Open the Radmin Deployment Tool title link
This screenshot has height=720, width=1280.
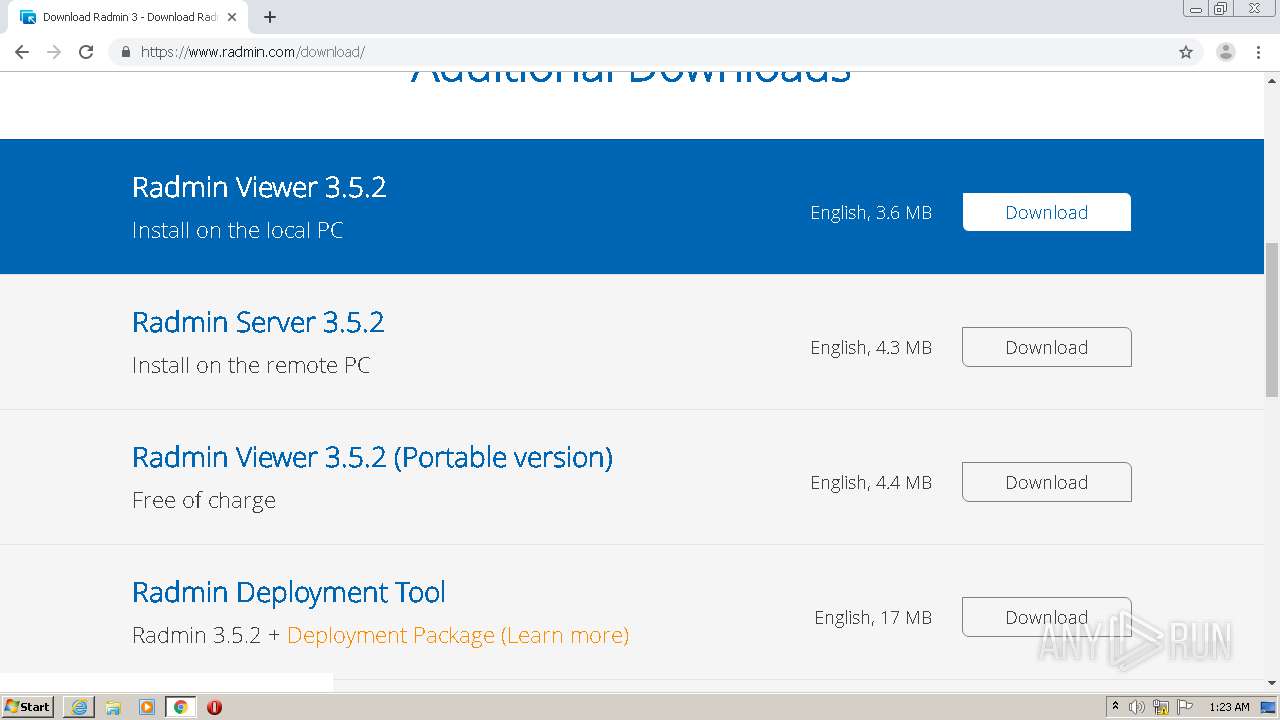tap(289, 592)
